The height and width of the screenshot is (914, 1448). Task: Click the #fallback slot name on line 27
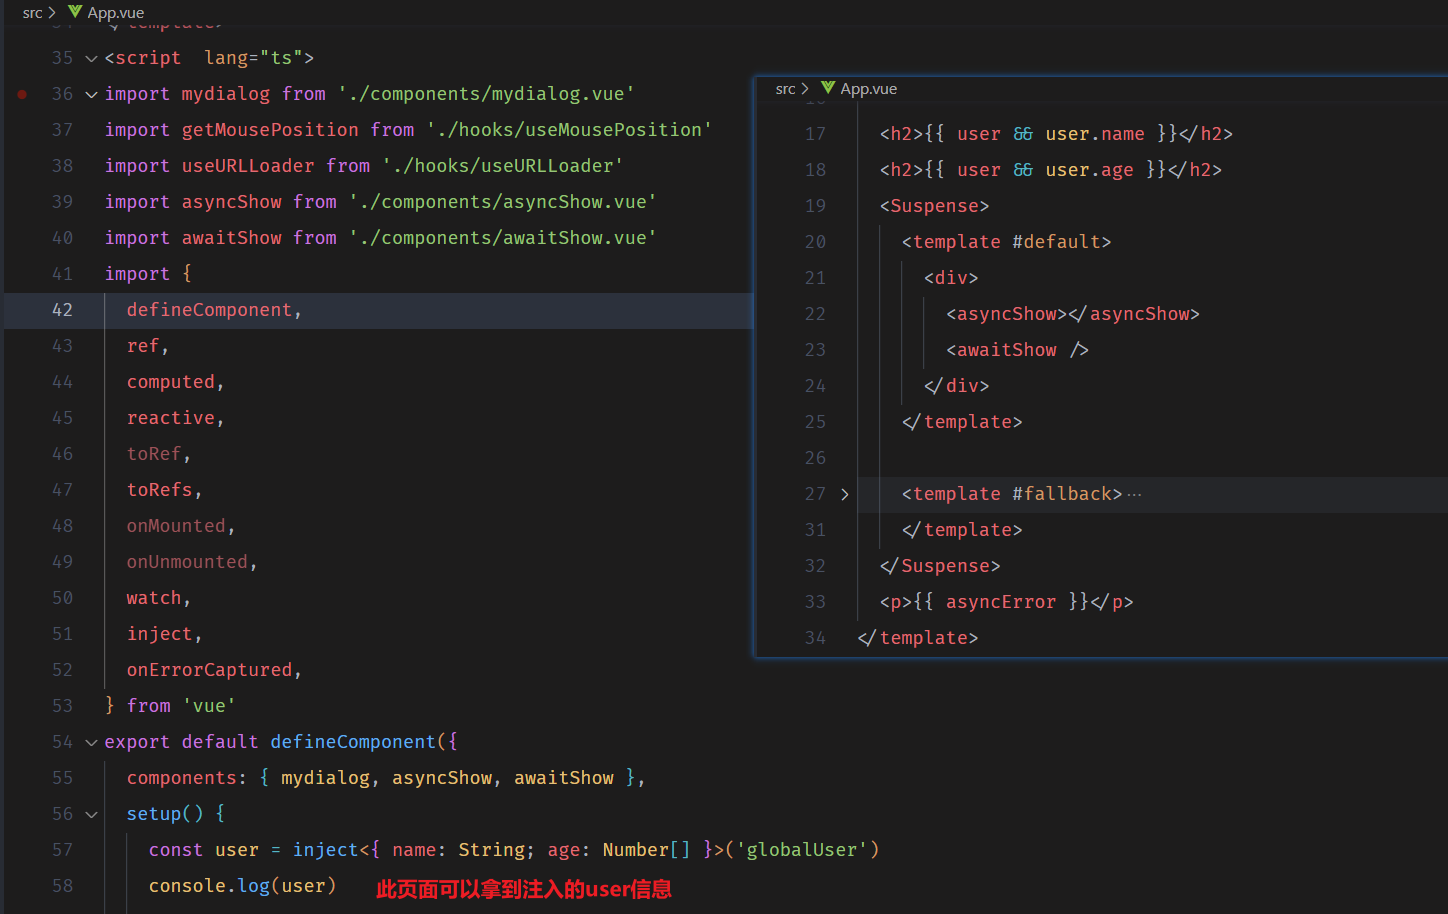coord(1062,494)
